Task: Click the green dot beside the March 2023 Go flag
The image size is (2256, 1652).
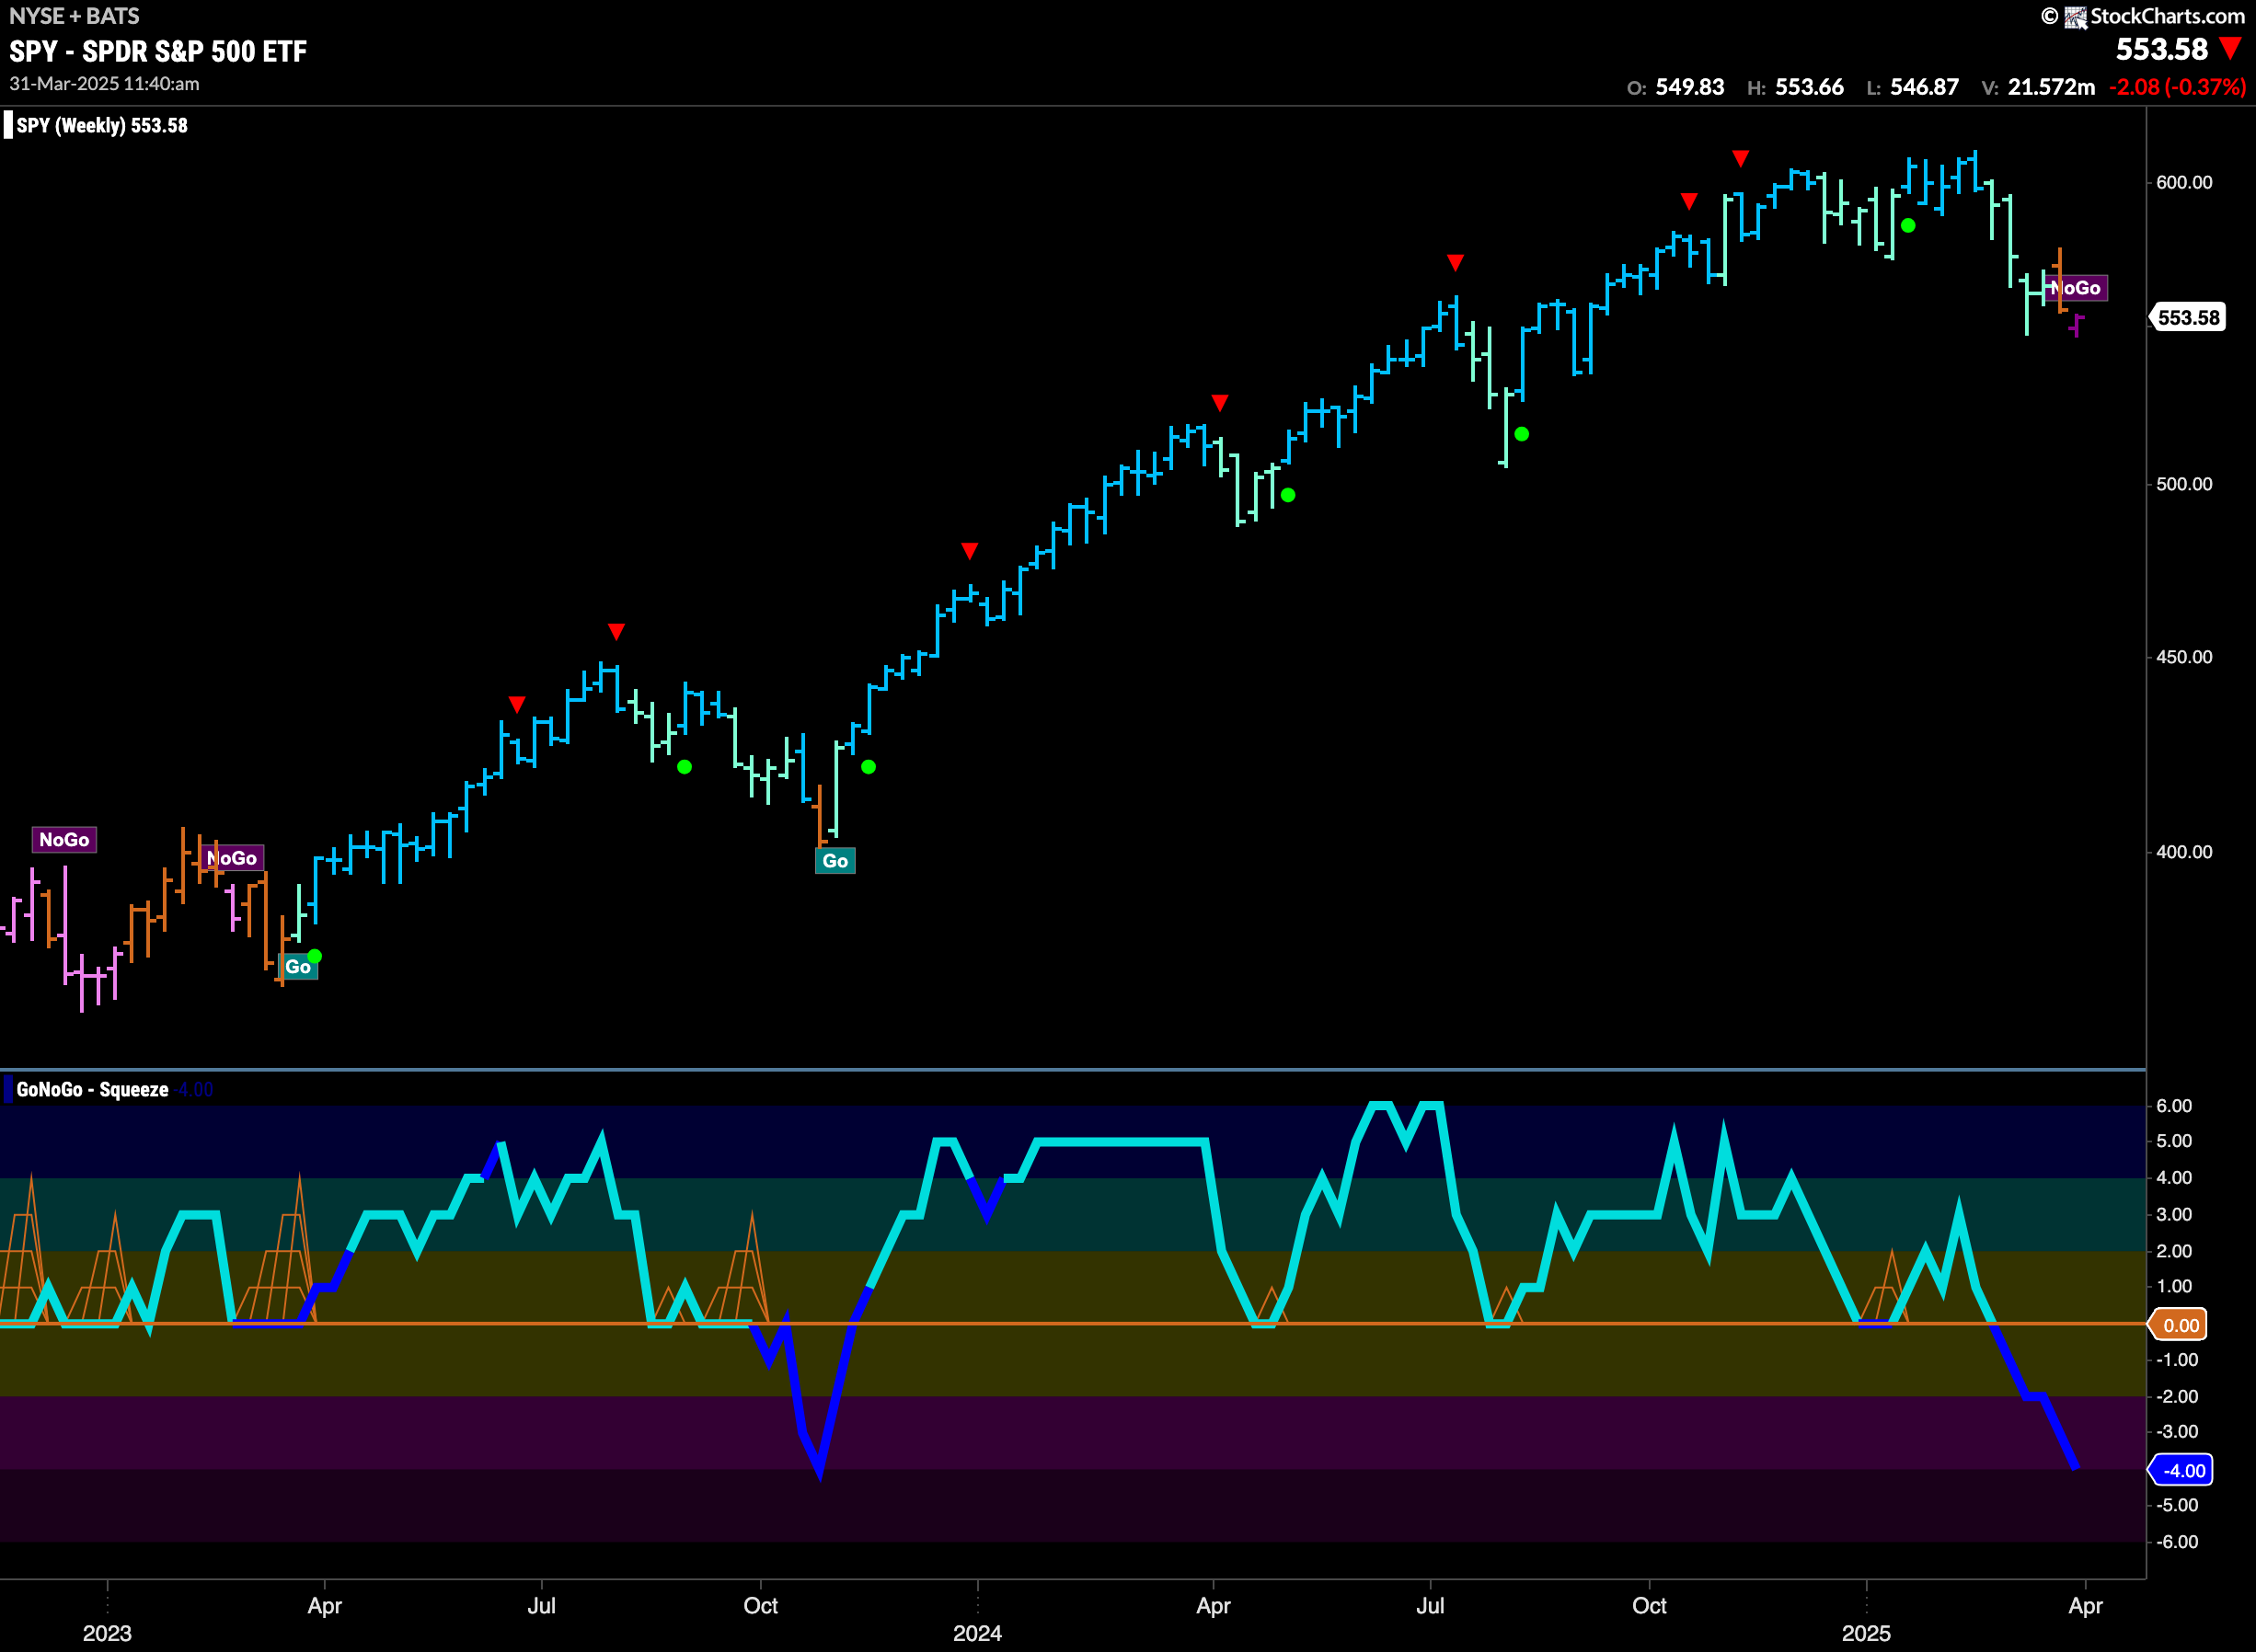Action: pyautogui.click(x=315, y=956)
